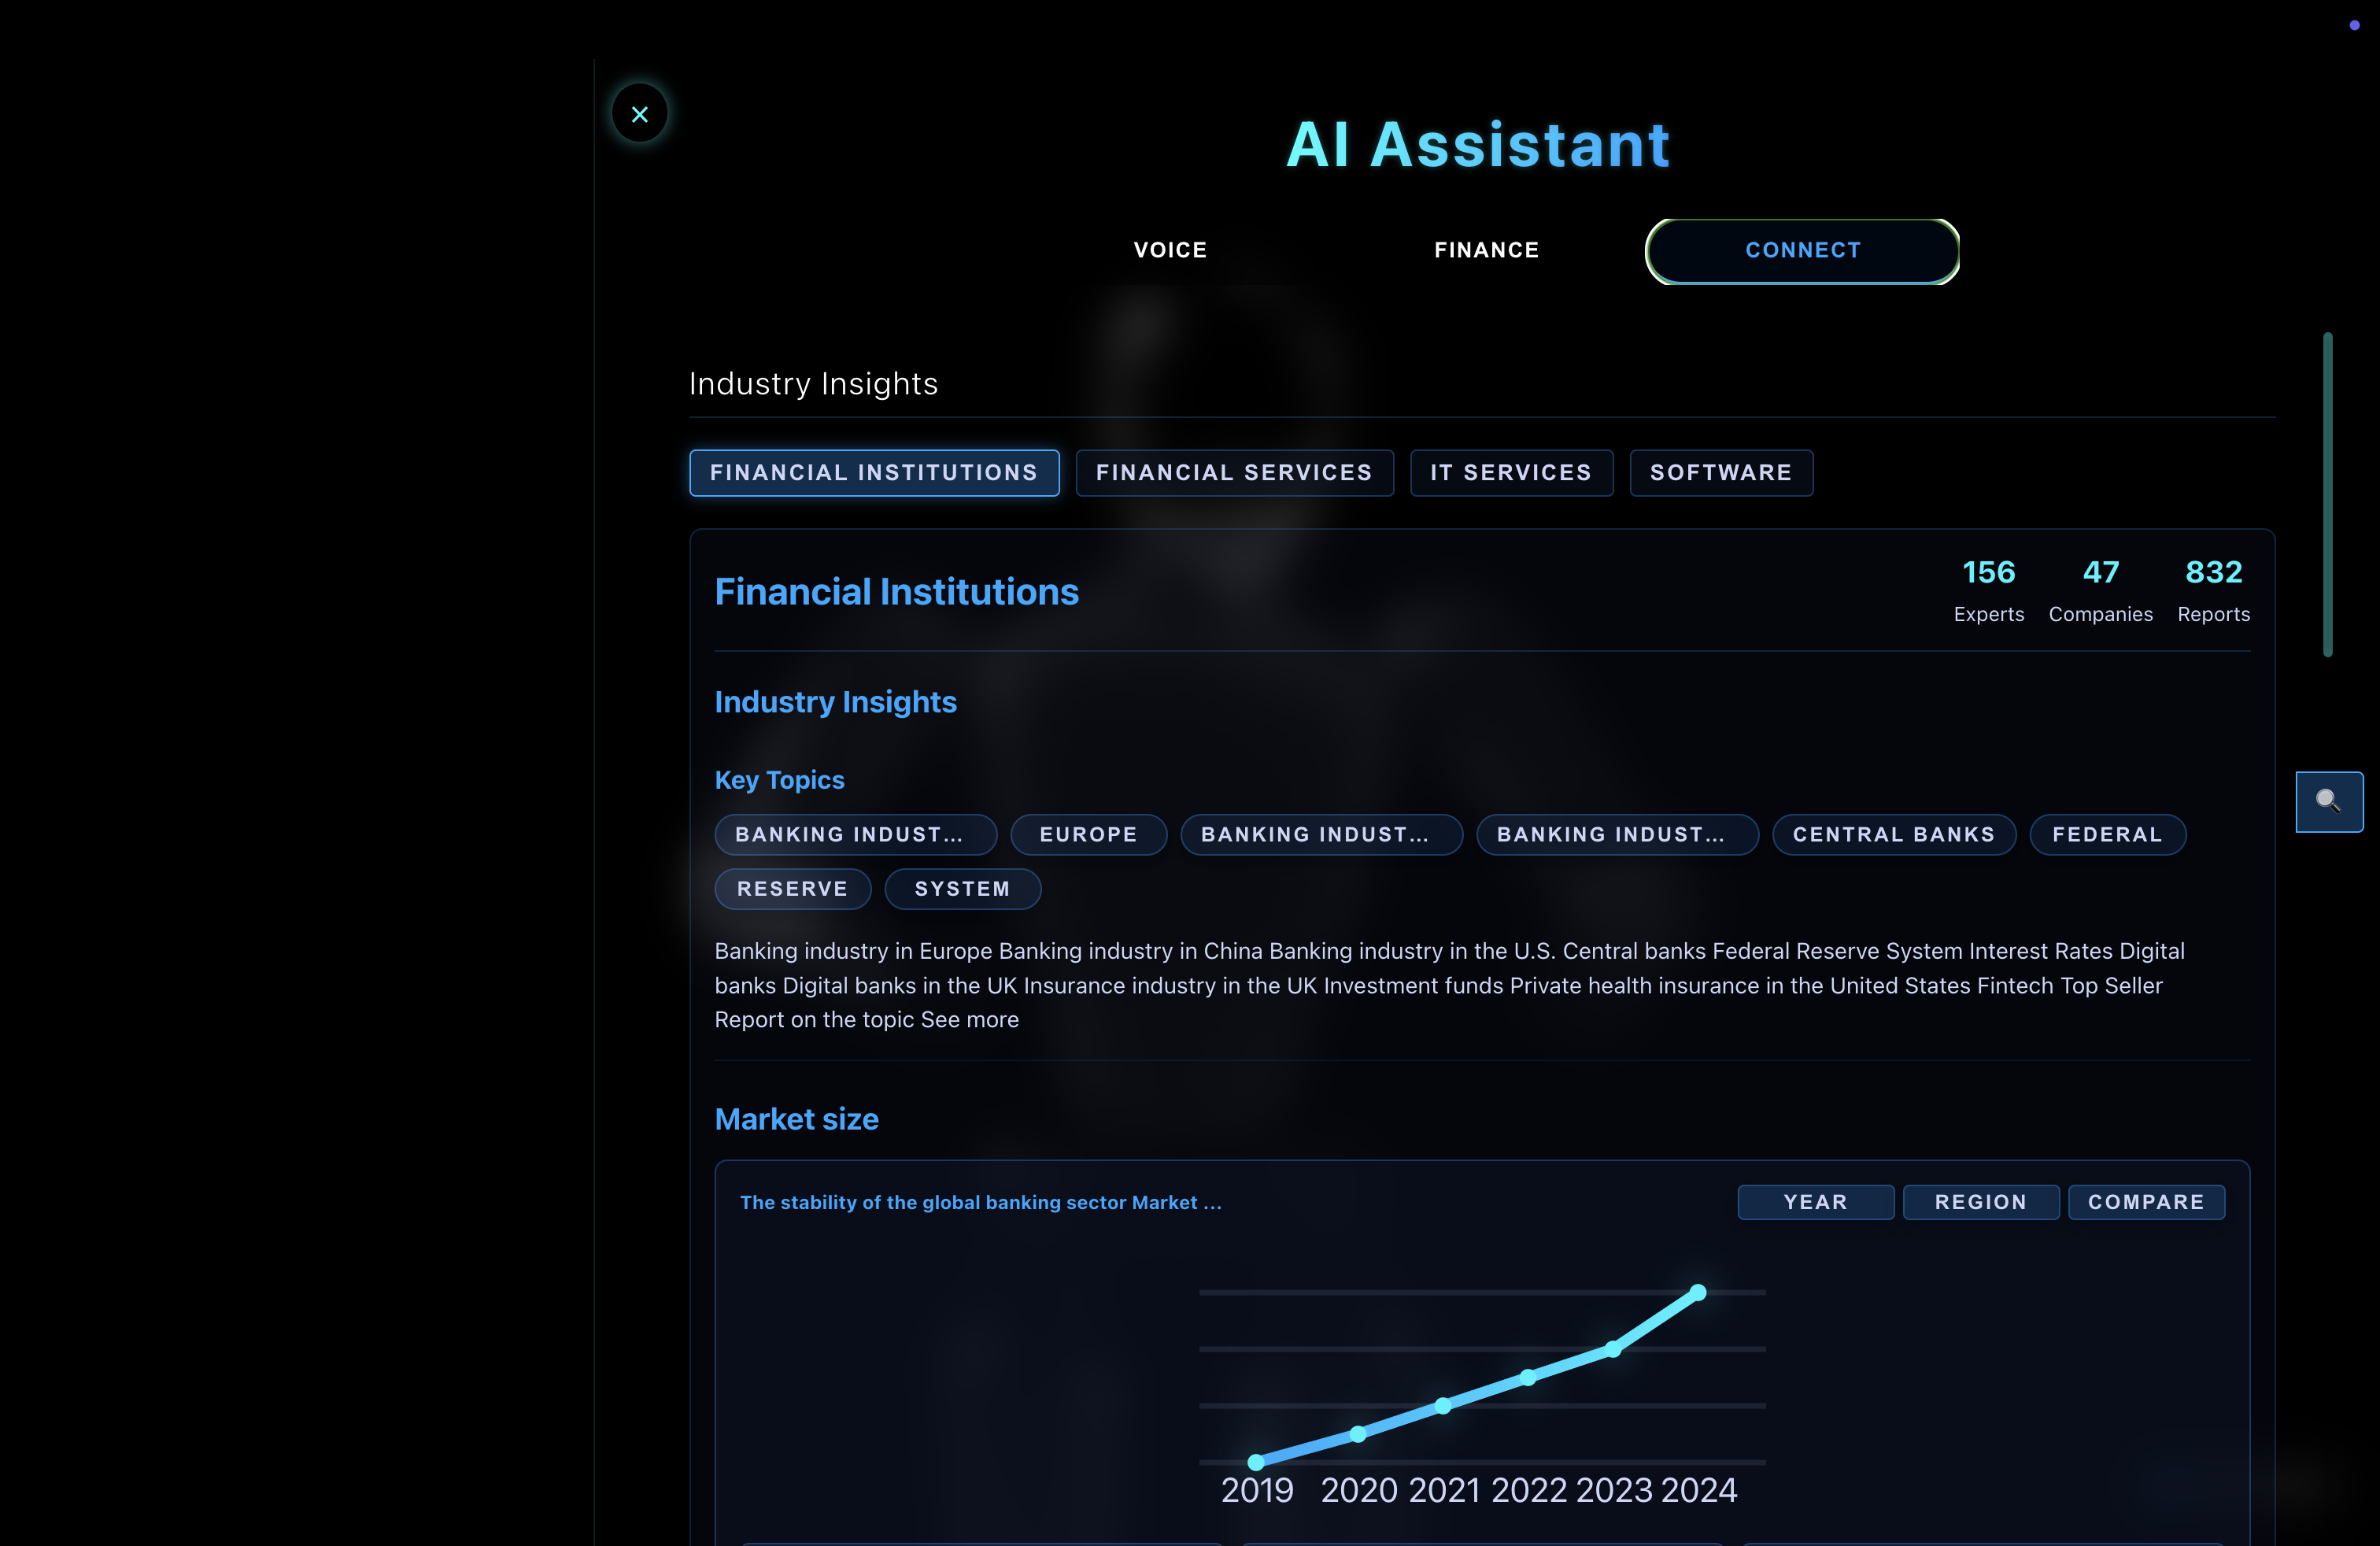This screenshot has width=2380, height=1546.
Task: Switch market chart to Region view
Action: (x=1980, y=1202)
